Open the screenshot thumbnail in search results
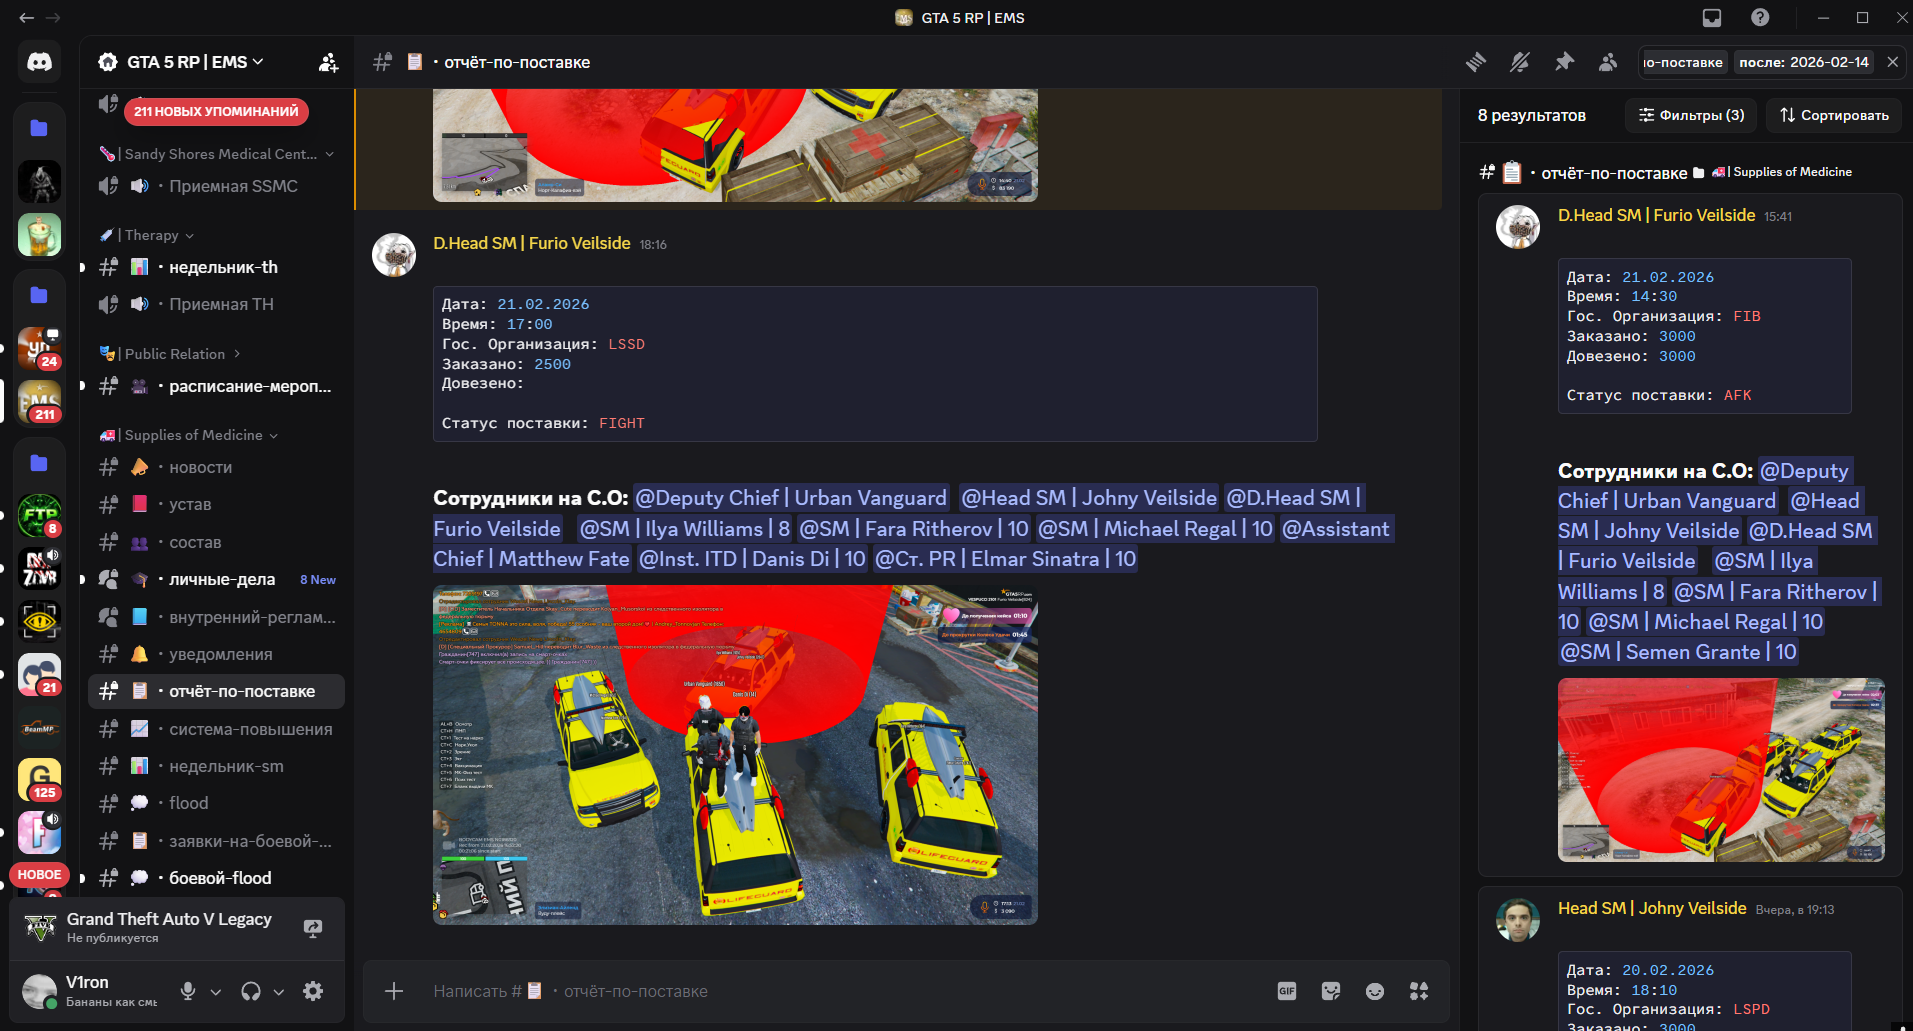The height and width of the screenshot is (1031, 1913). coord(1721,770)
